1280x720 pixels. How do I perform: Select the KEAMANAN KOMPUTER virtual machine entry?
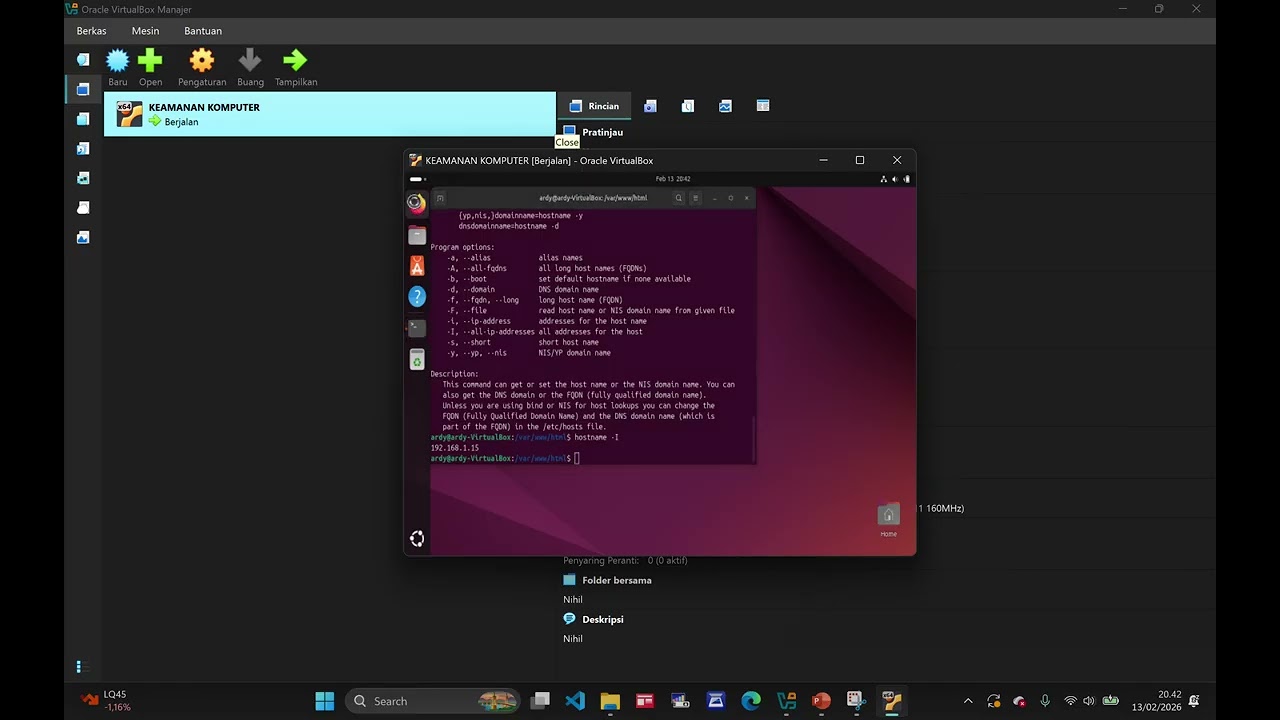click(x=330, y=114)
